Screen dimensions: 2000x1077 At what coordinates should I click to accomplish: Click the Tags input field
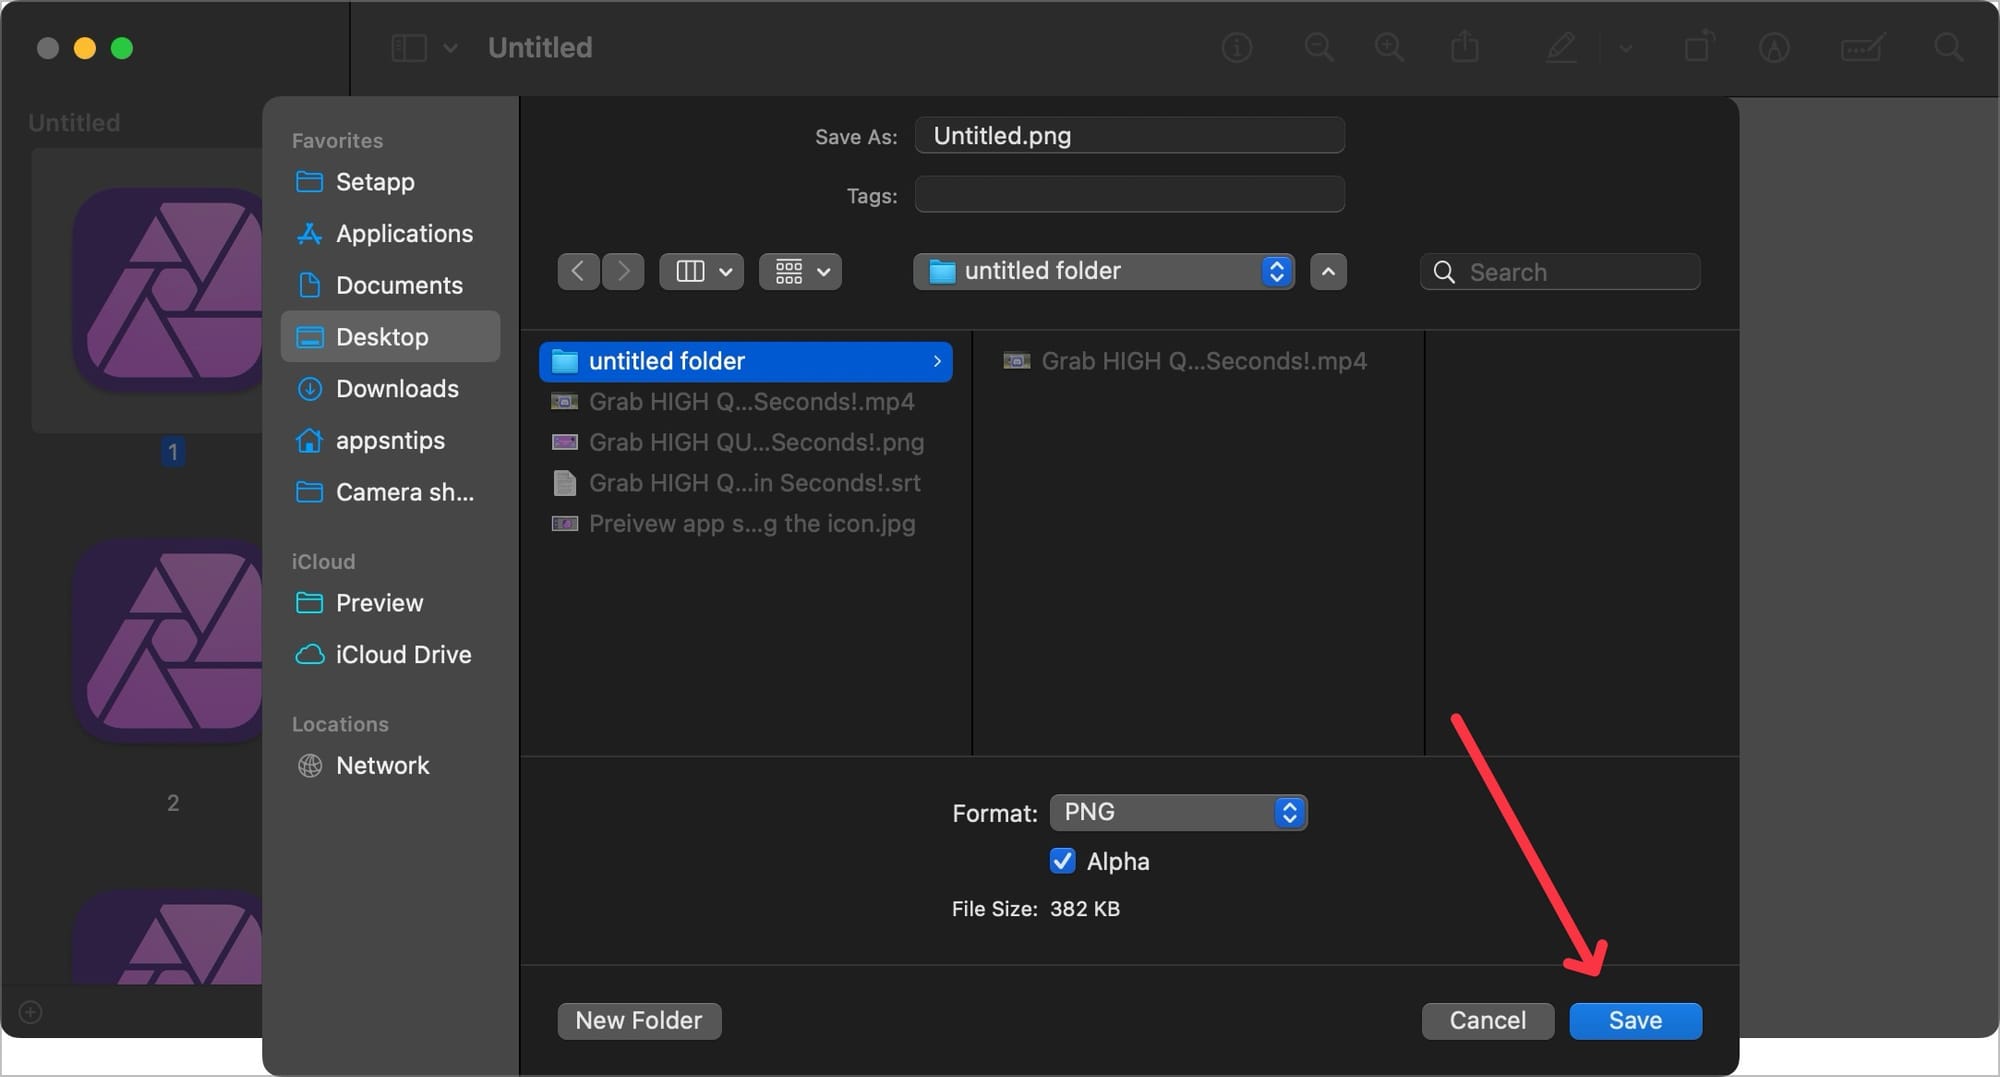point(1129,195)
